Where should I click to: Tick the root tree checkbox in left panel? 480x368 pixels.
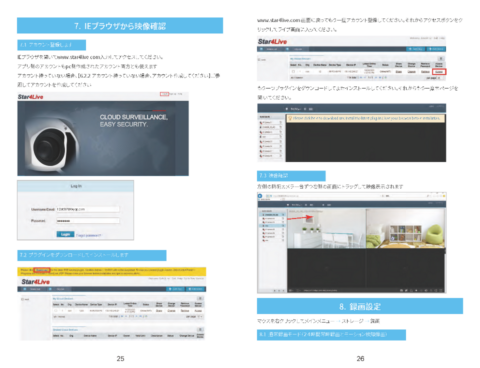coord(23,299)
